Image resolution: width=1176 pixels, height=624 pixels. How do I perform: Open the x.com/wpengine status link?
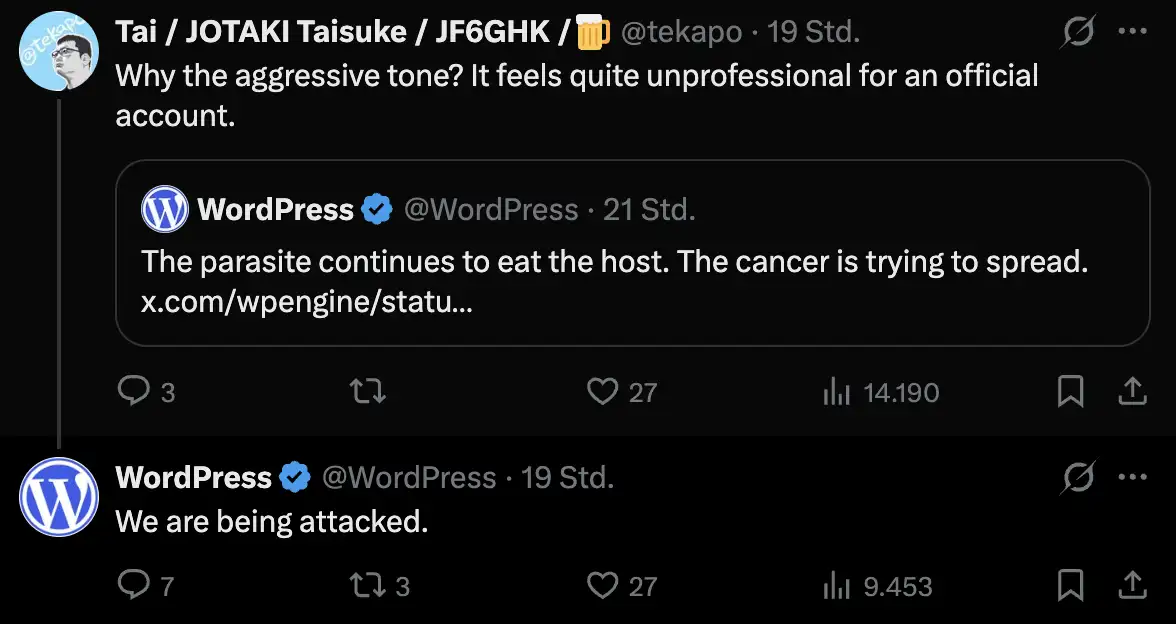coord(307,302)
